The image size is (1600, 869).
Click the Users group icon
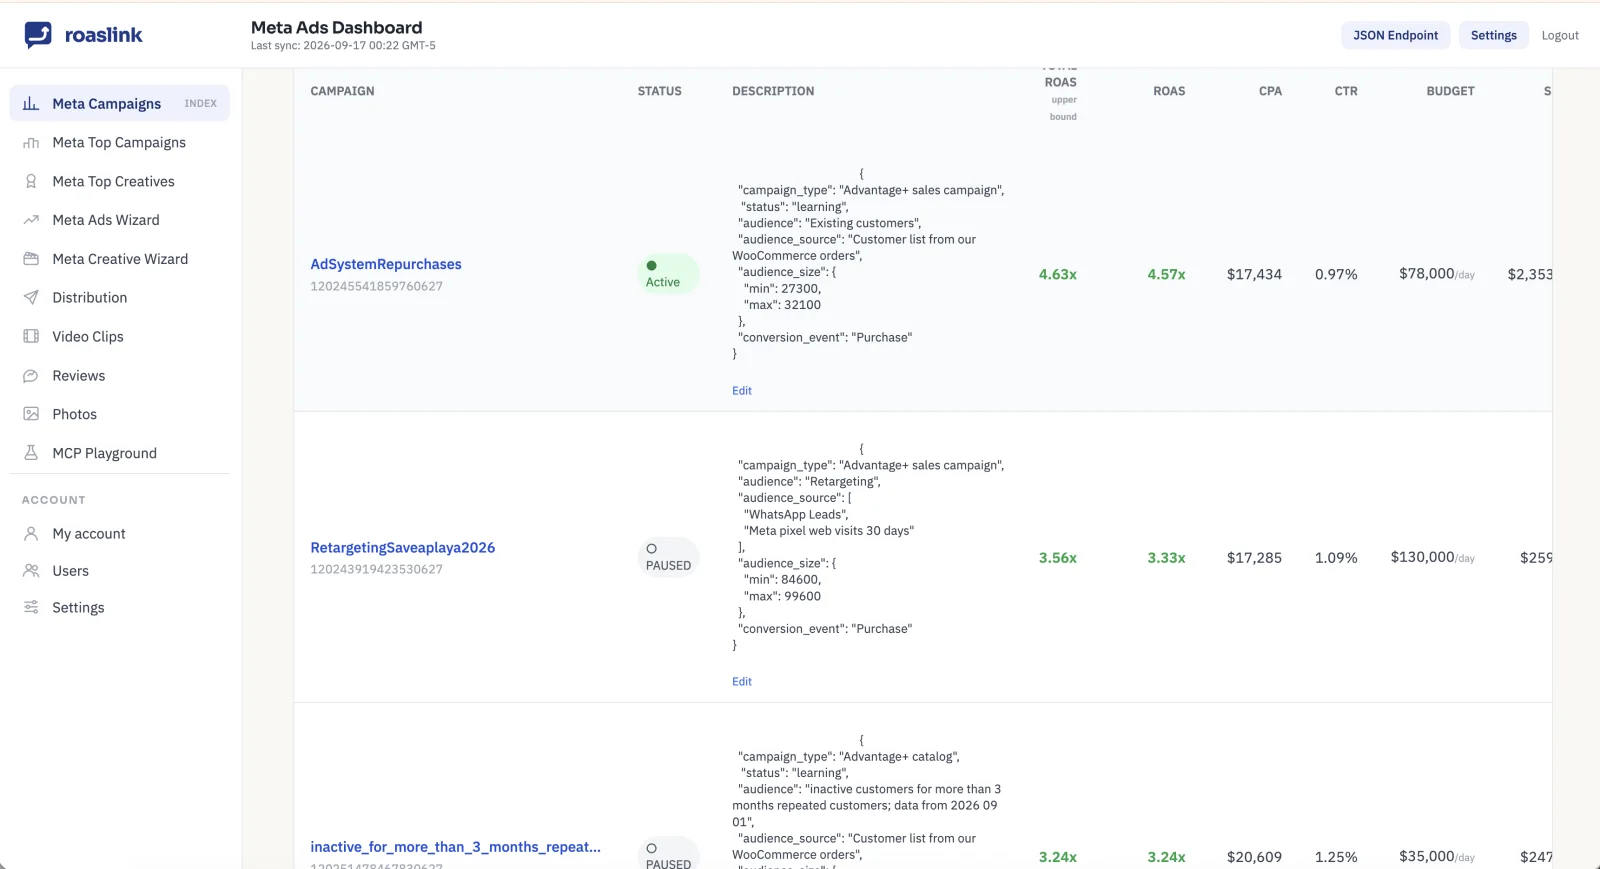(31, 571)
